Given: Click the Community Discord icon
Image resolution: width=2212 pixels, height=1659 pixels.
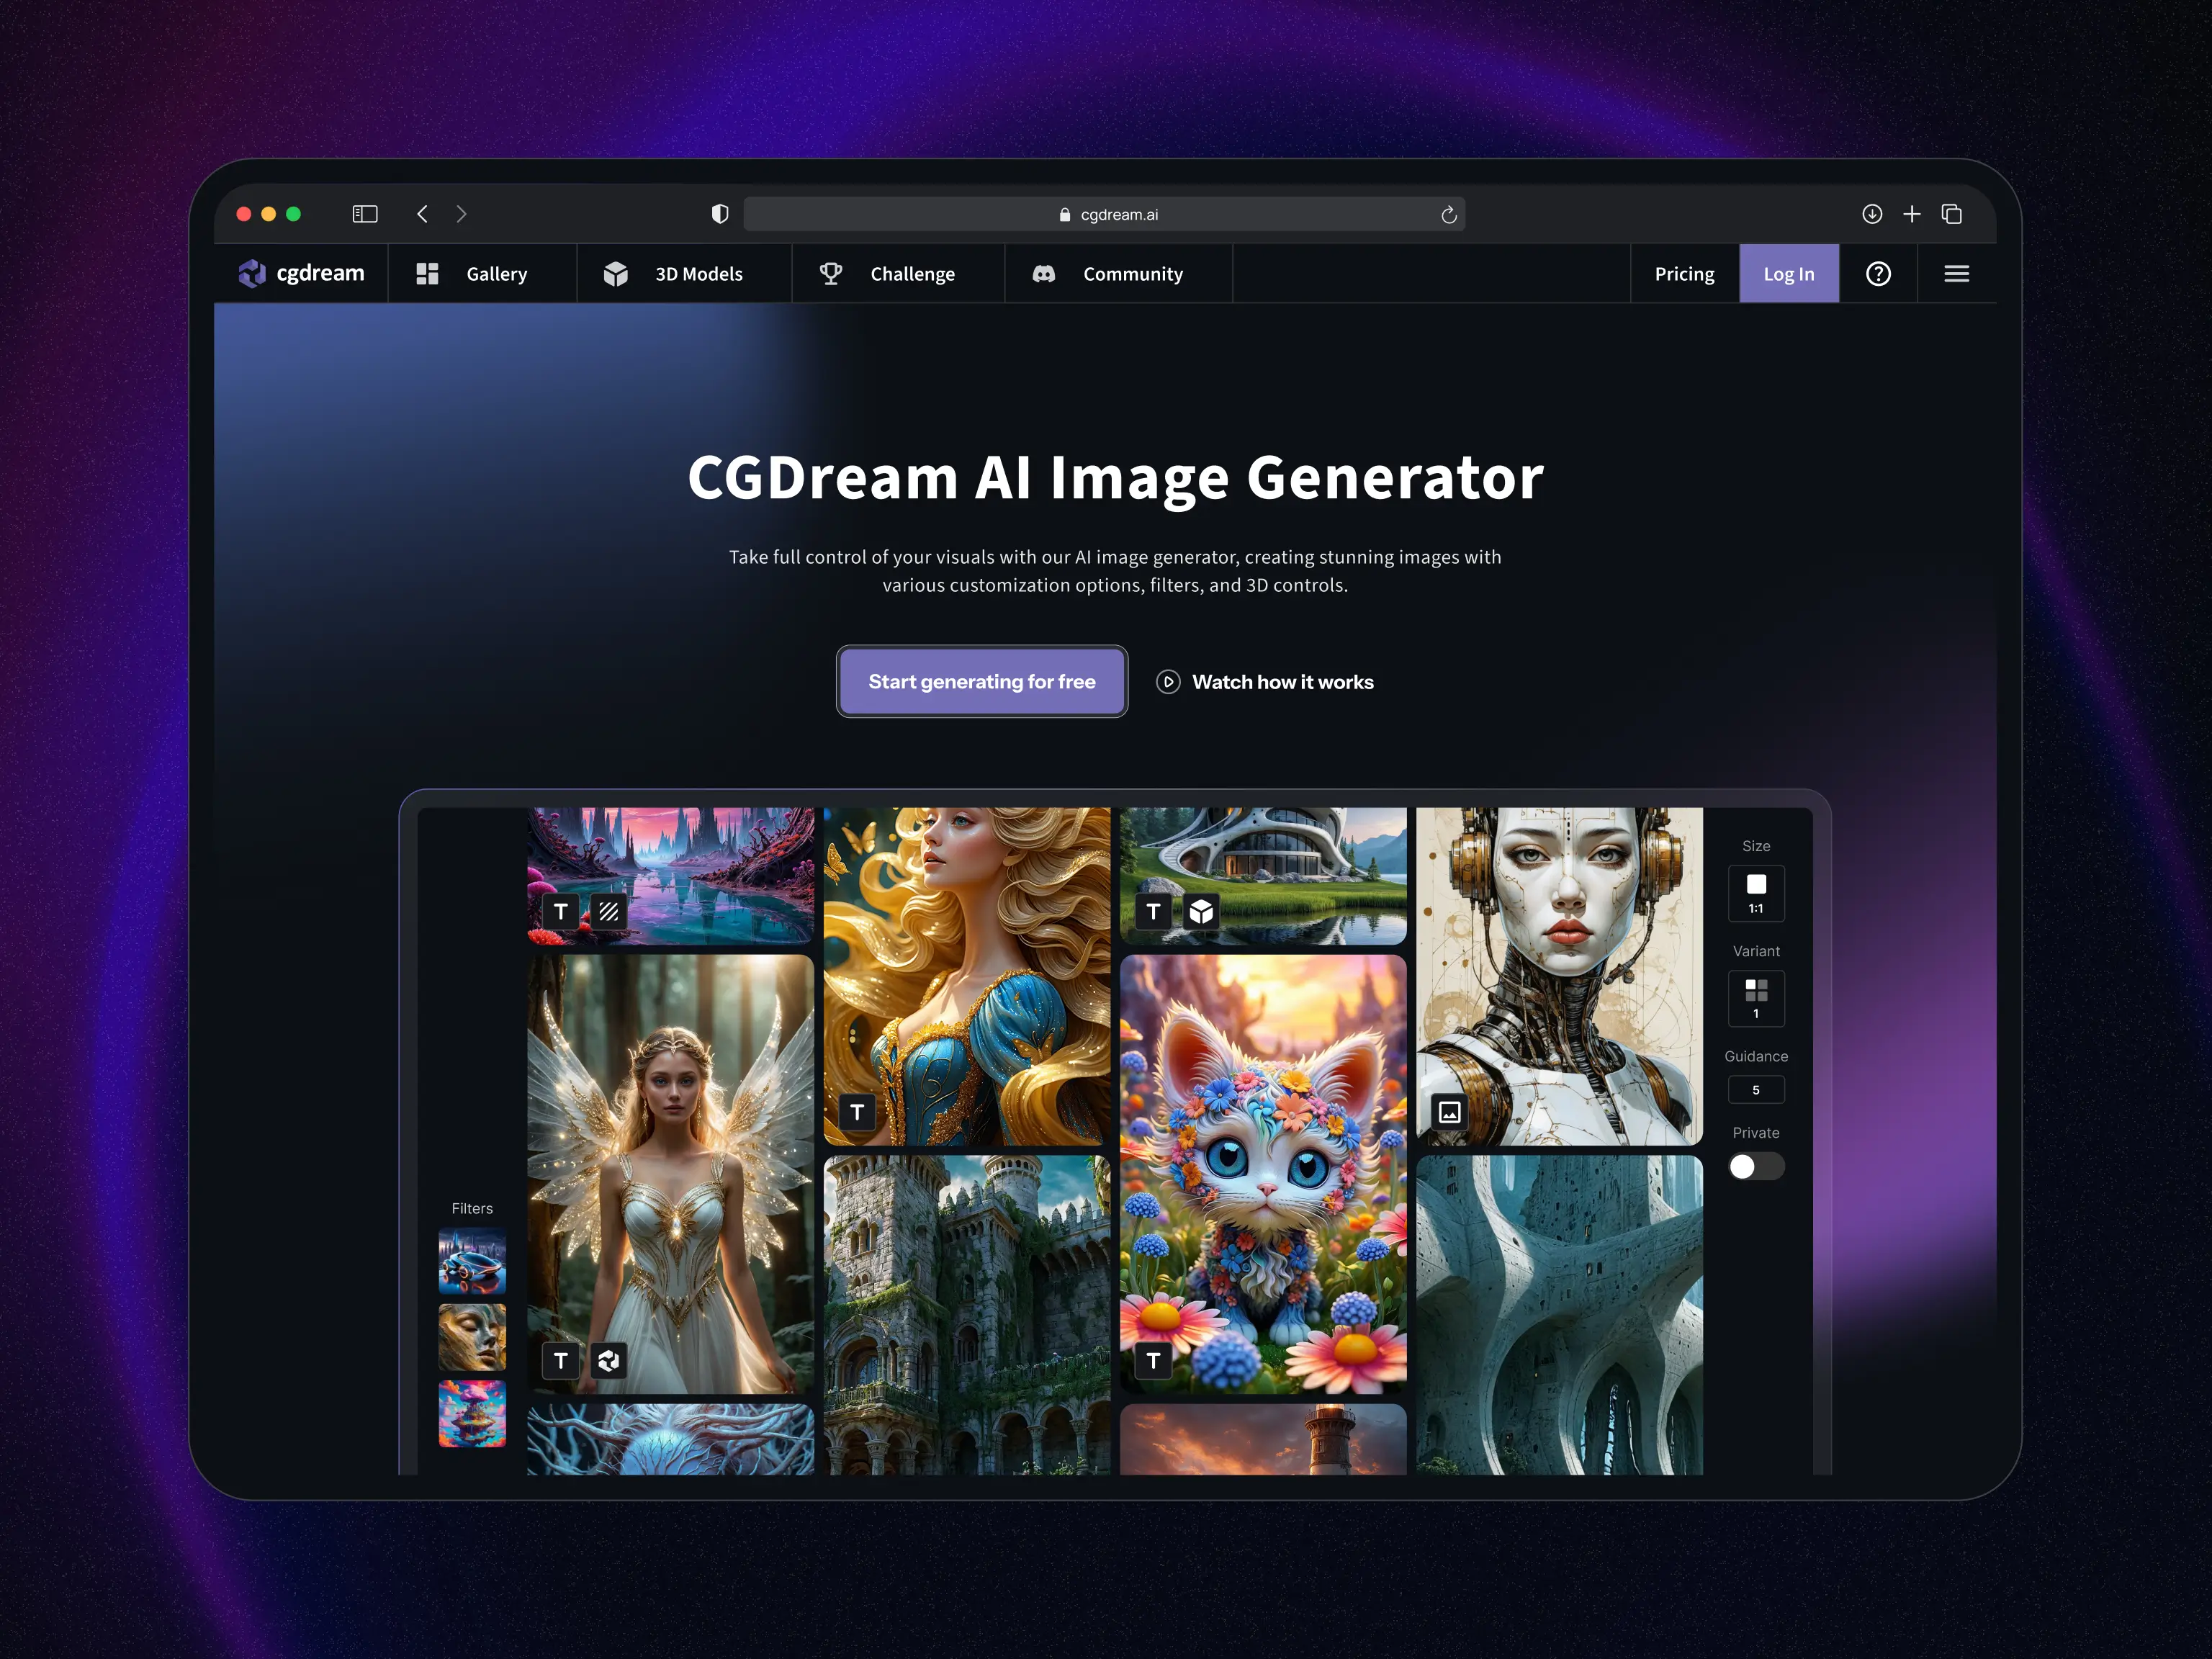Looking at the screenshot, I should 1043,273.
